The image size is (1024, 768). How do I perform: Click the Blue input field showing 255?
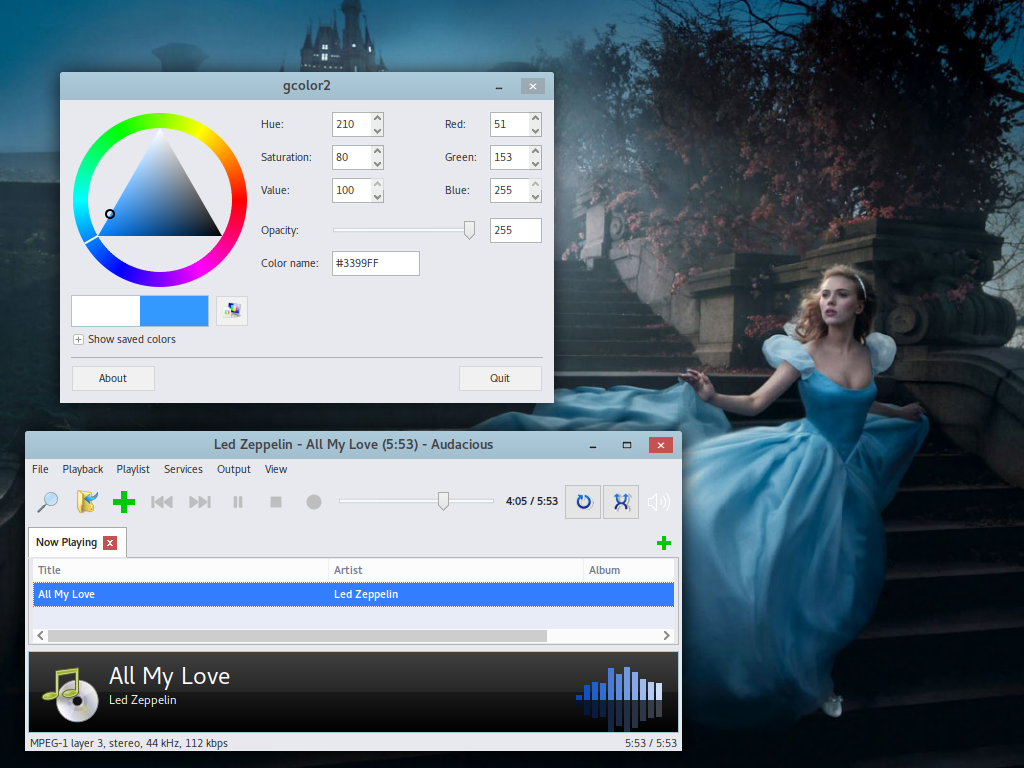[510, 190]
